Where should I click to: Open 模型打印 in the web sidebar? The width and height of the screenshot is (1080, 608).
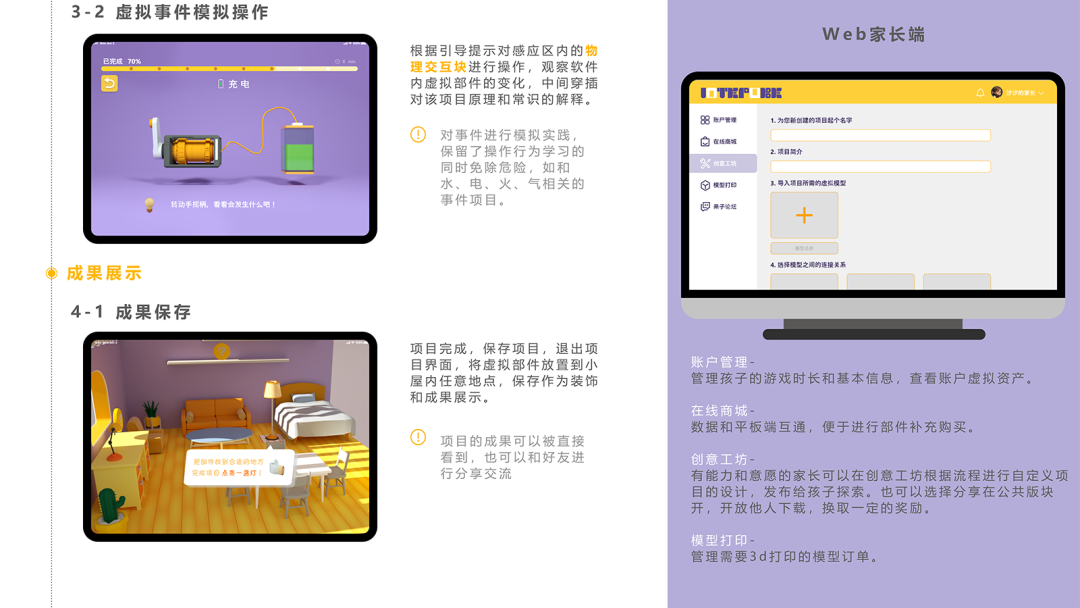[x=719, y=185]
